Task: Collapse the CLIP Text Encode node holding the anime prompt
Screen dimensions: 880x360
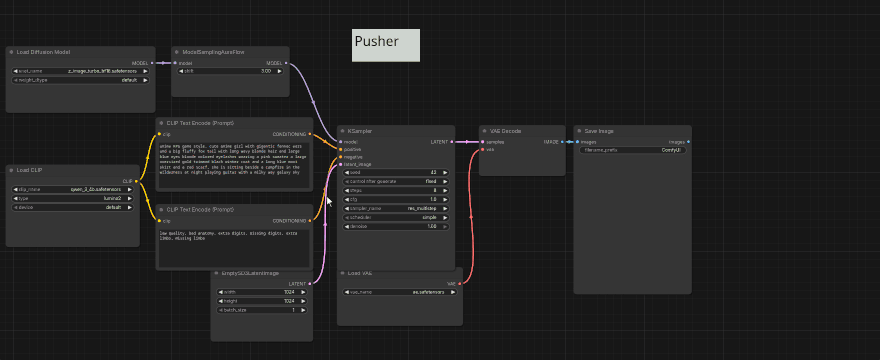Action: 161,122
